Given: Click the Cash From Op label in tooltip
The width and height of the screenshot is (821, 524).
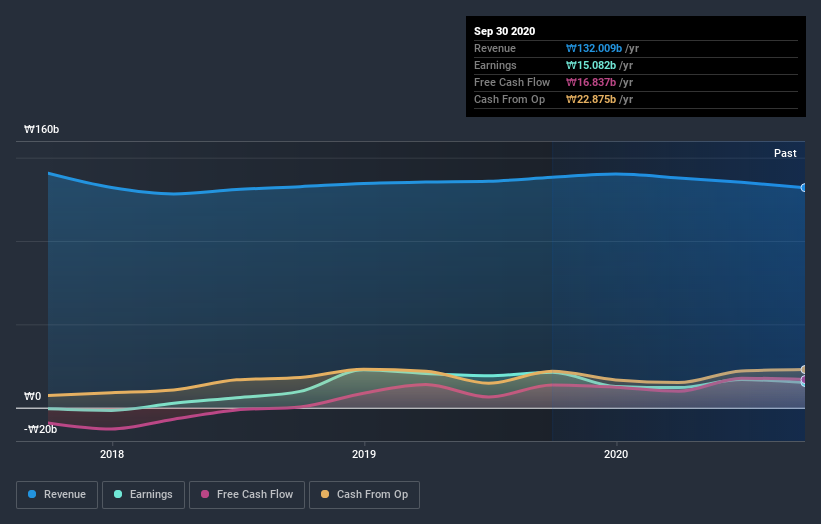Looking at the screenshot, I should (x=509, y=99).
